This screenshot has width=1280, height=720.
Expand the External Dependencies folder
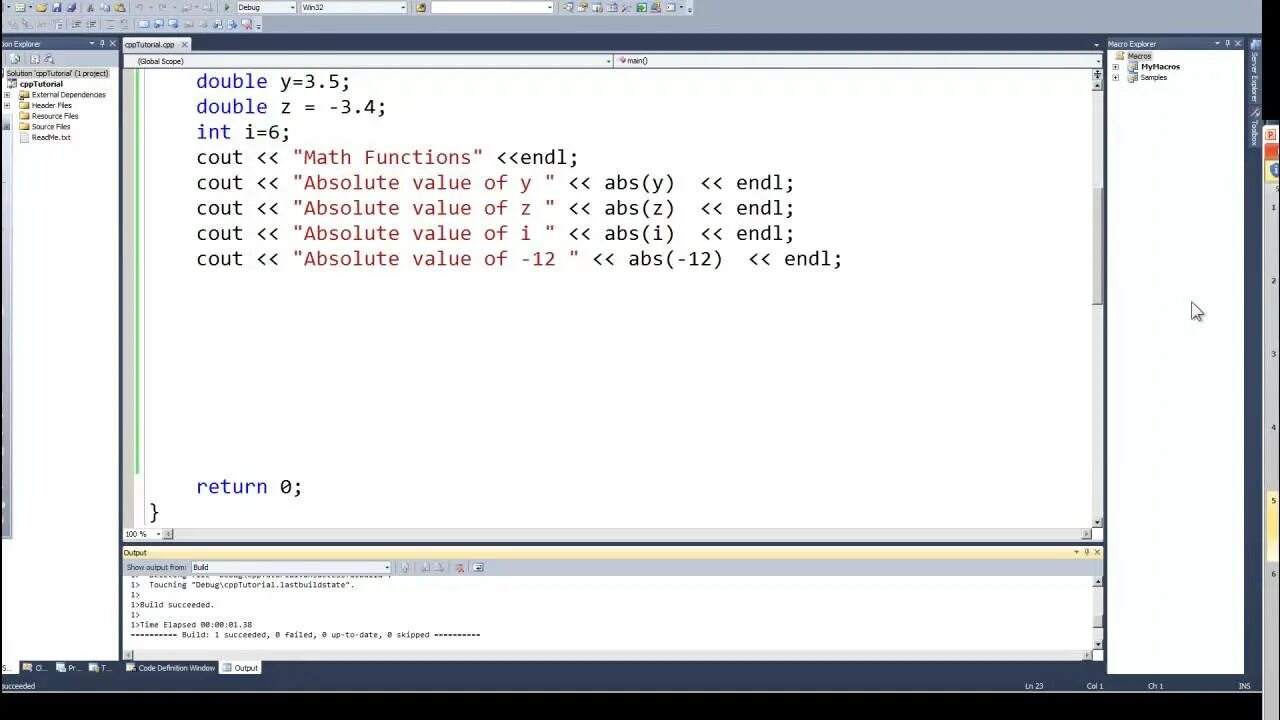[7, 95]
